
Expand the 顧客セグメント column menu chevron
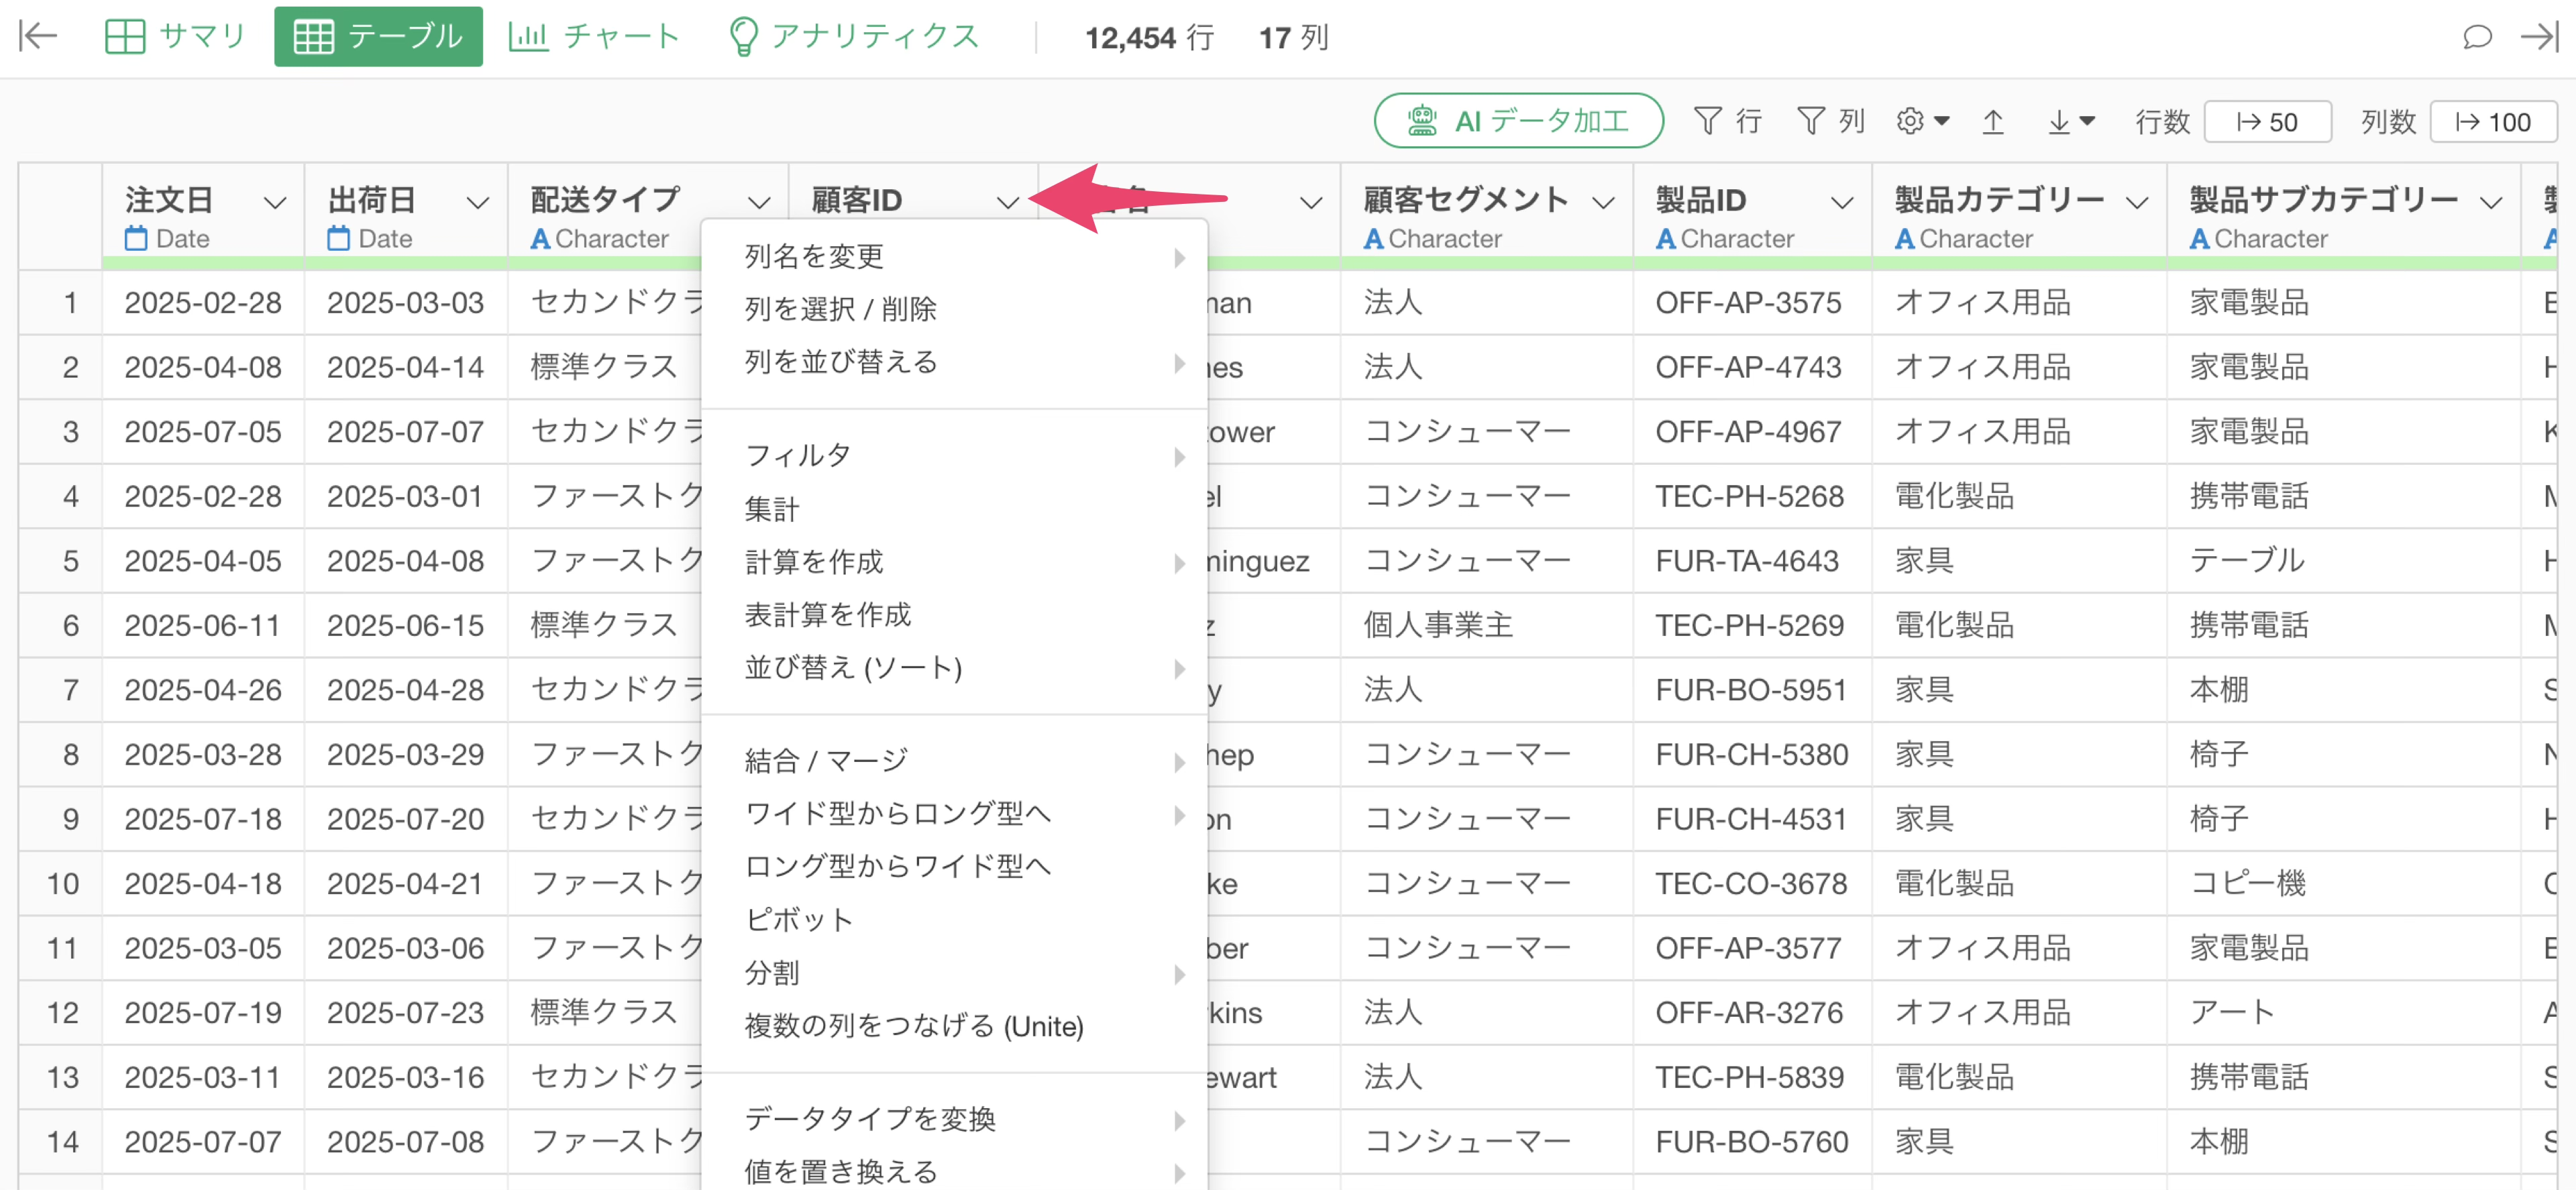click(x=1603, y=202)
